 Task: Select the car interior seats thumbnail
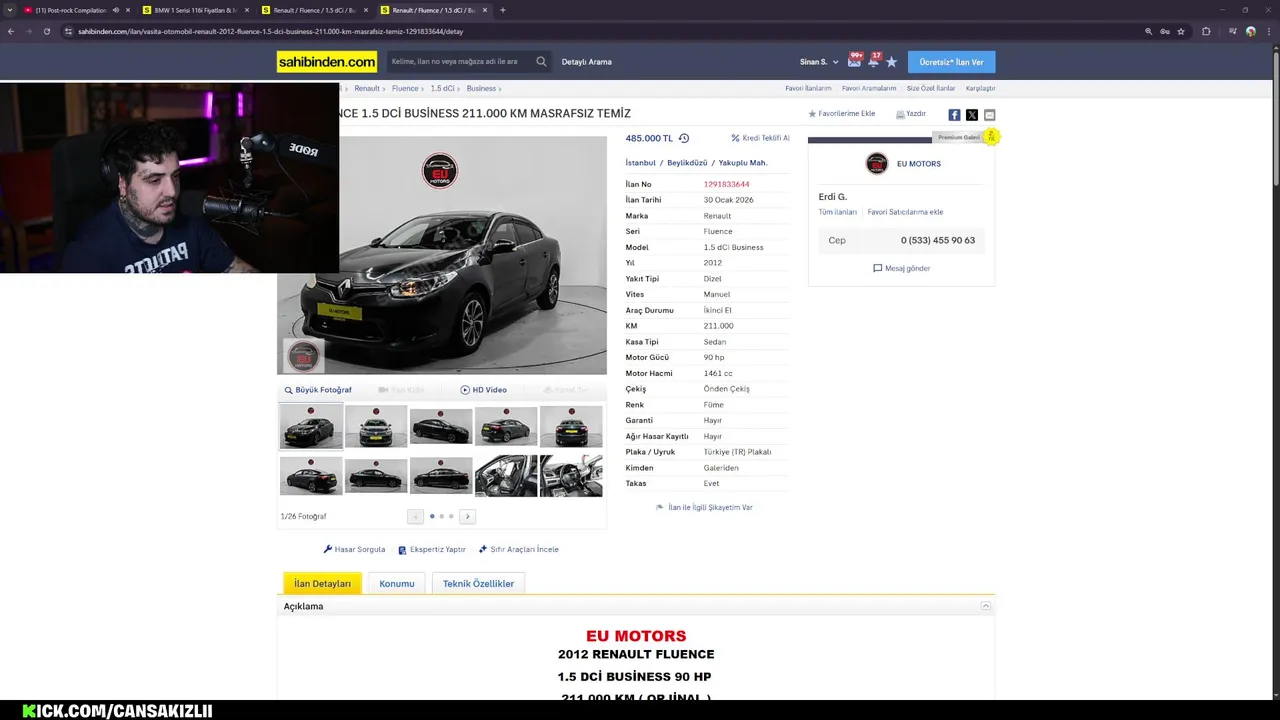coord(506,476)
